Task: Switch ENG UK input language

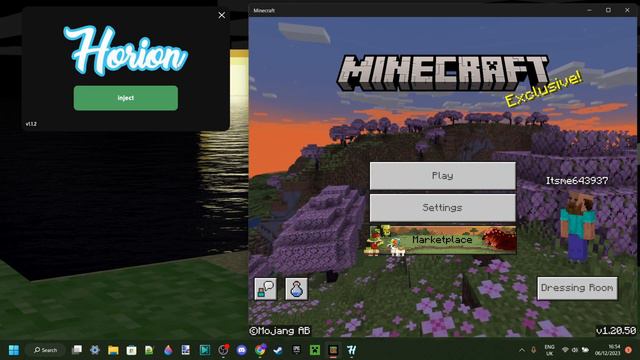Action: click(x=549, y=350)
